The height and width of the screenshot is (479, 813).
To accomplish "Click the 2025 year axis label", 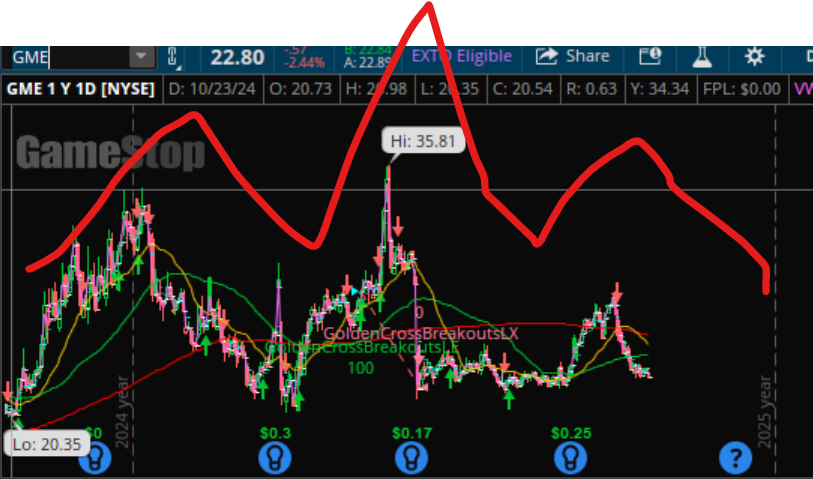I will [765, 412].
